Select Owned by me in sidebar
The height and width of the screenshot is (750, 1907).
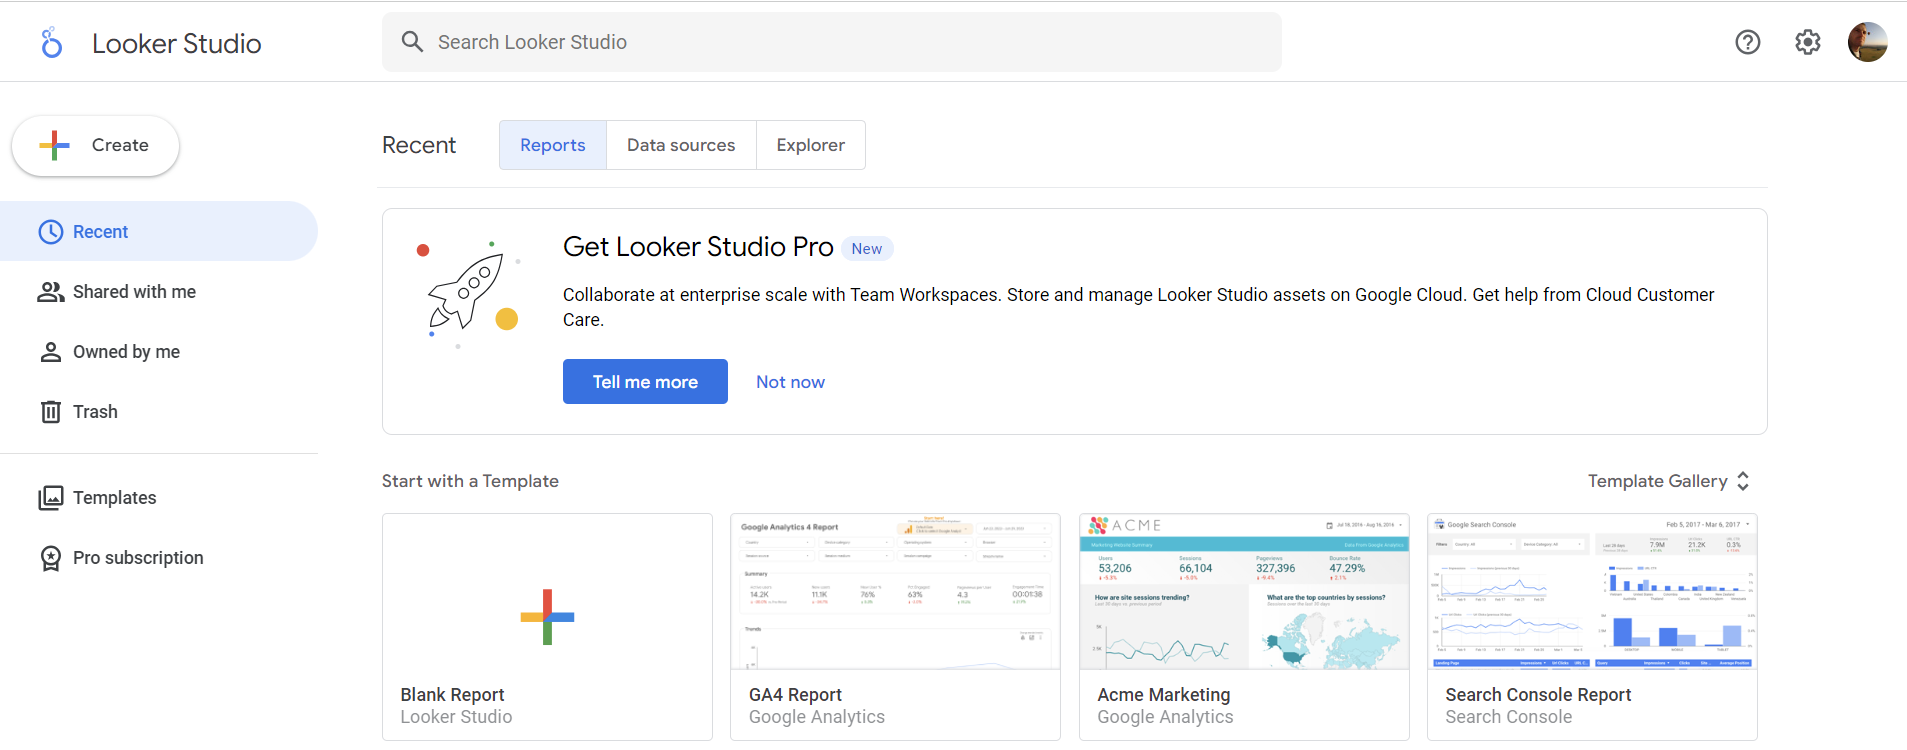(x=159, y=352)
